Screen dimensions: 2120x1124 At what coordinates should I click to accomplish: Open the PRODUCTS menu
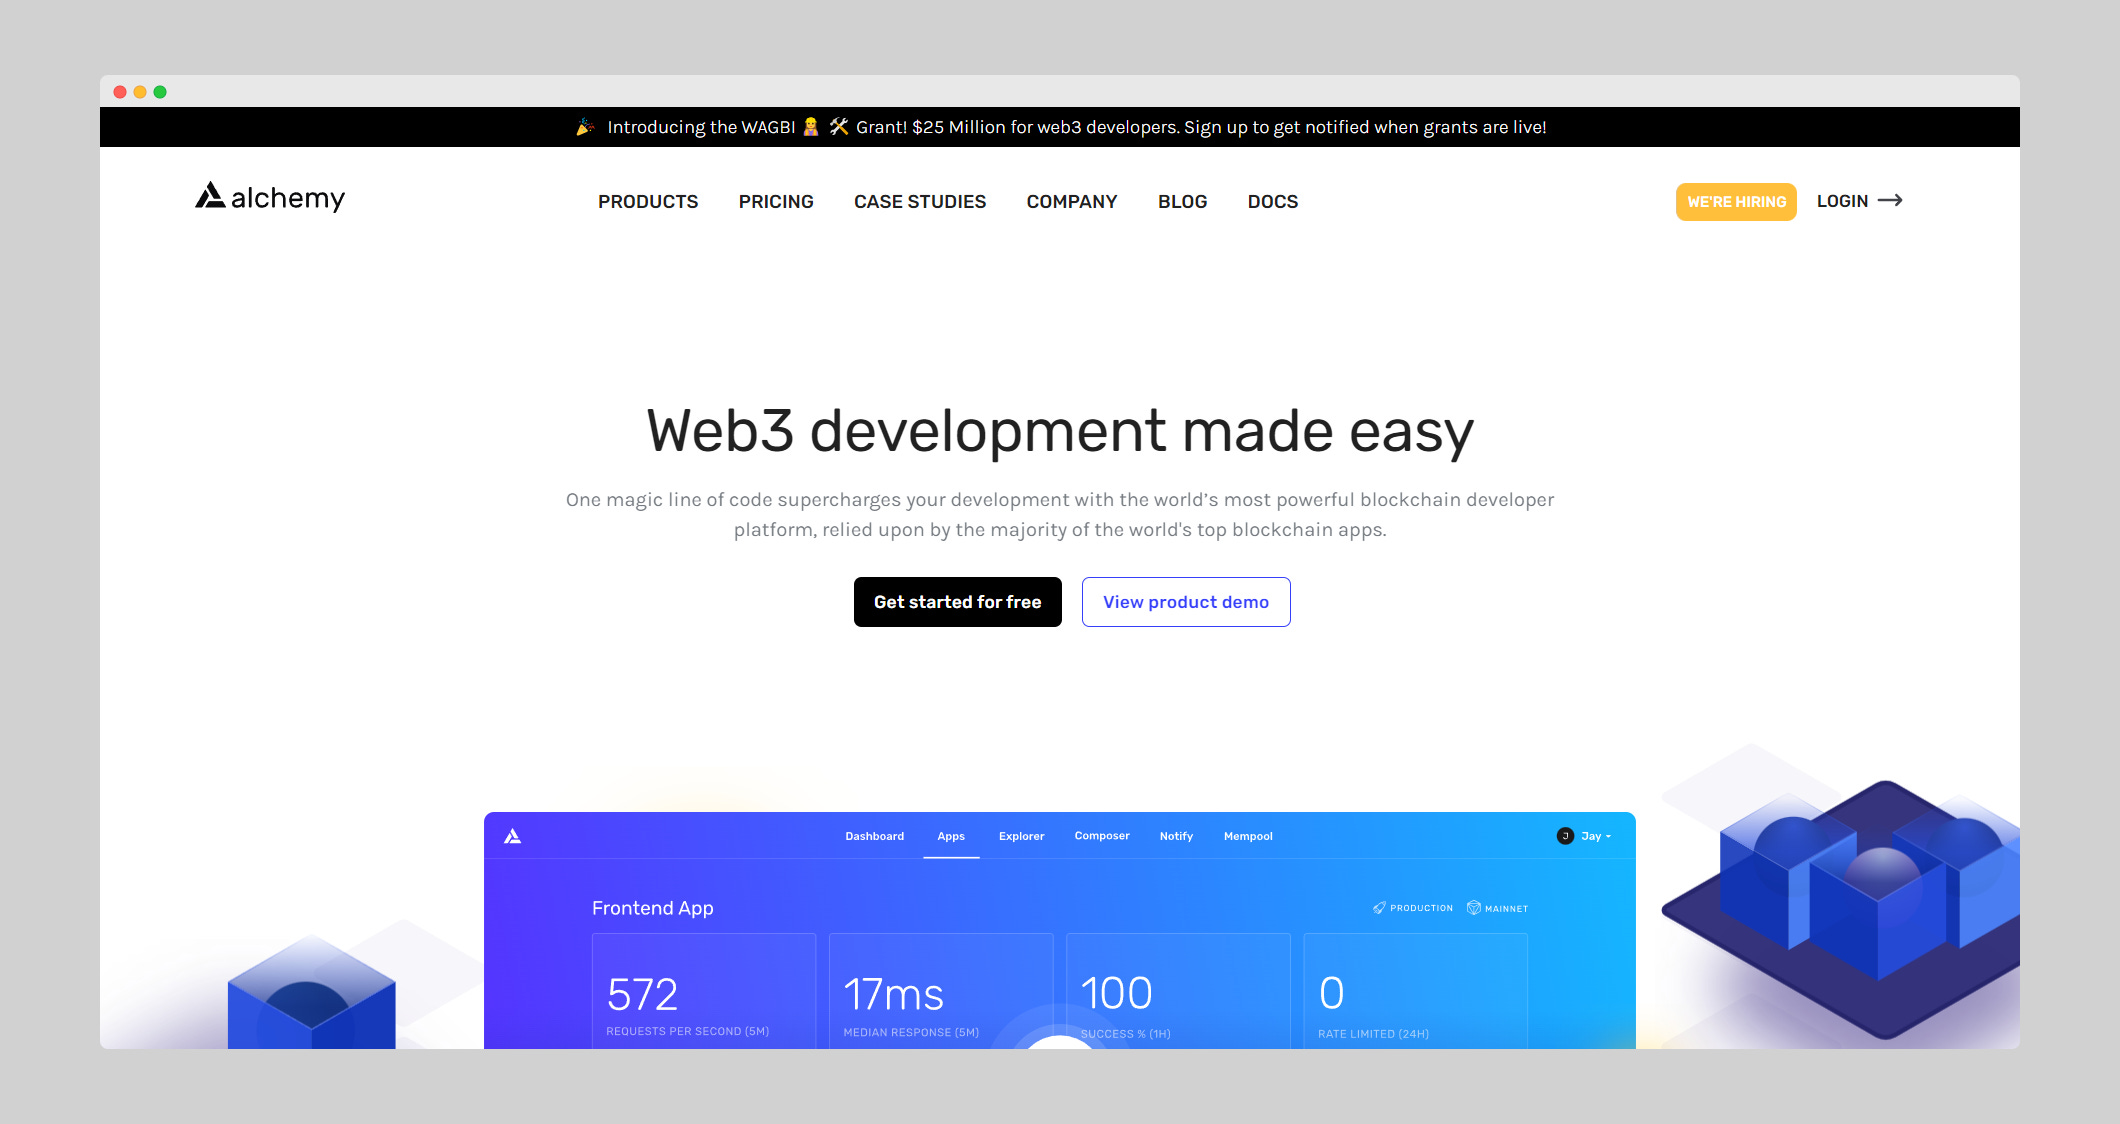pyautogui.click(x=648, y=202)
